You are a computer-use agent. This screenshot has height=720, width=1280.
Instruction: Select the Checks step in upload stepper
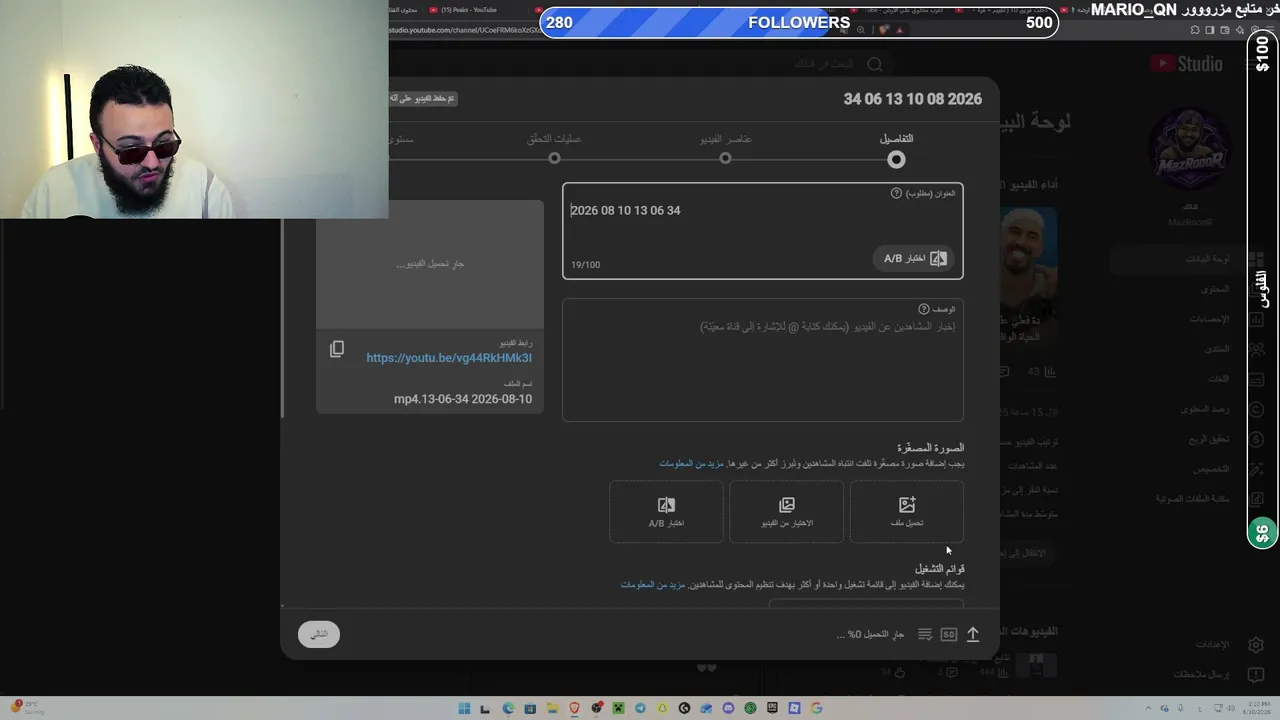(x=554, y=149)
